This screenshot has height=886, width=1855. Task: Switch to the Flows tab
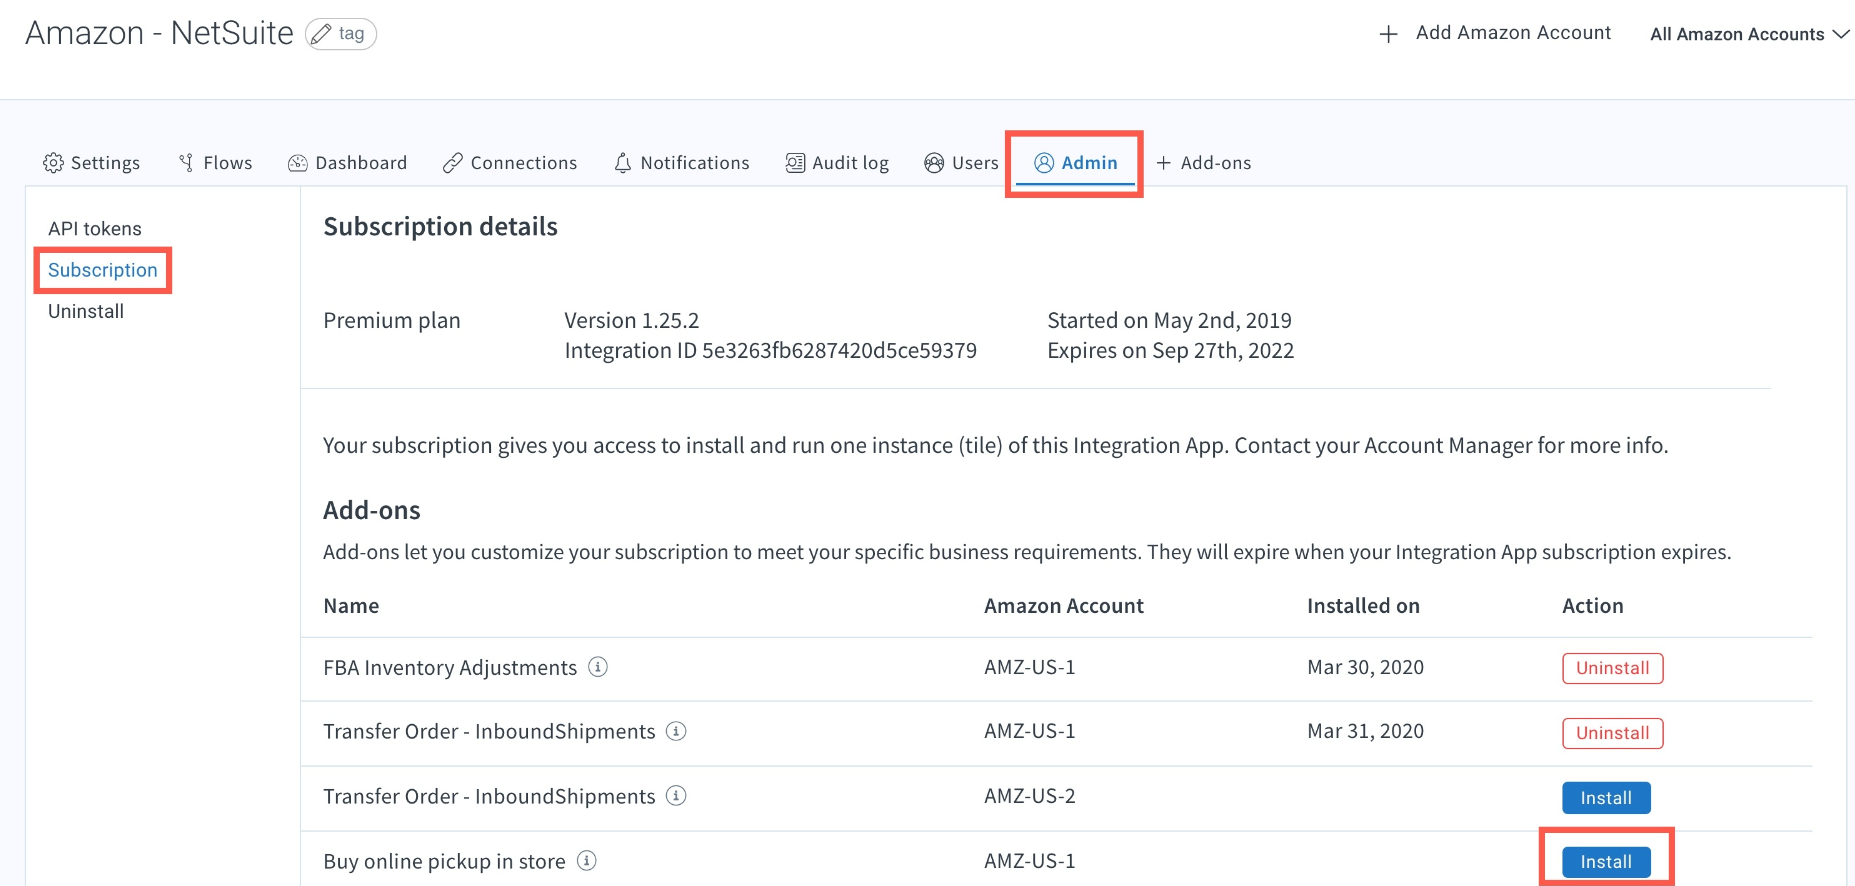pos(215,163)
